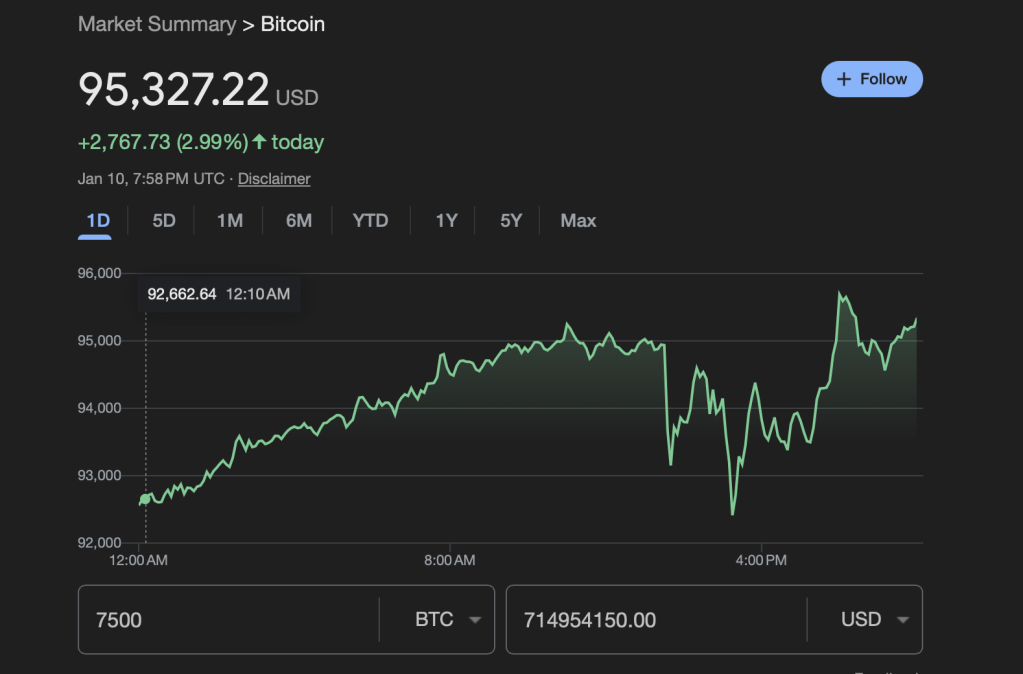Screen dimensions: 1023x674
Task: Click the Market Summary breadcrumb
Action: point(157,24)
